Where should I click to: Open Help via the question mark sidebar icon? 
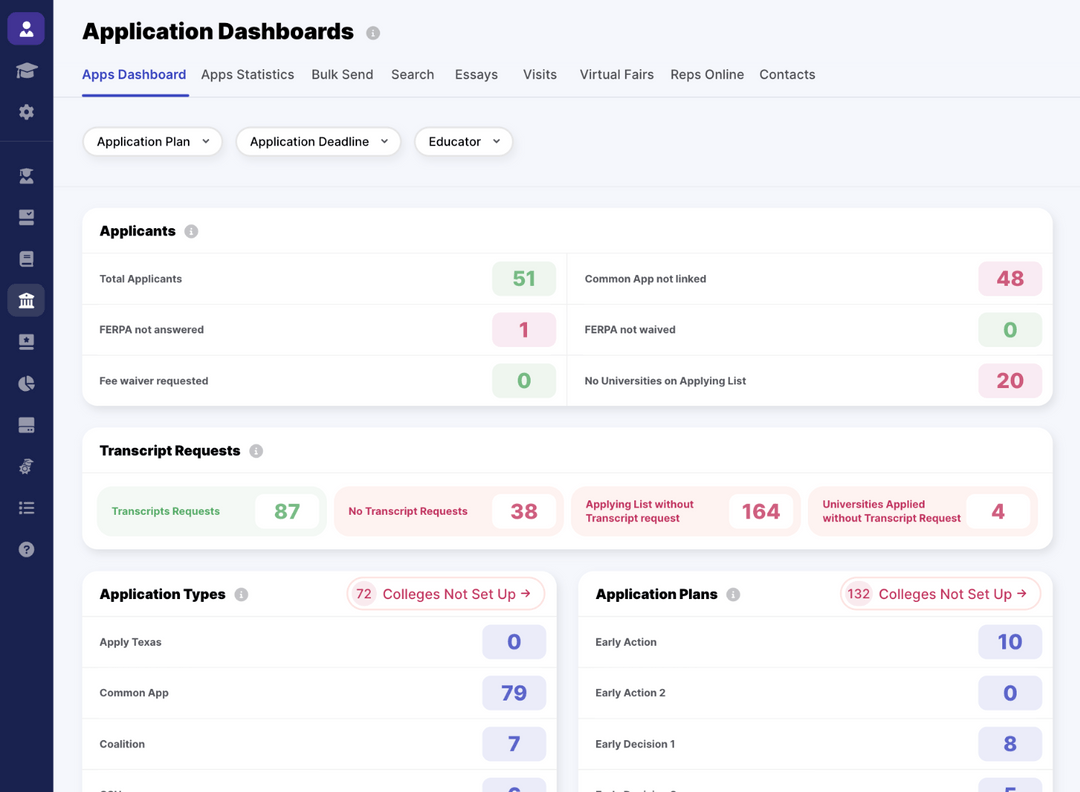coord(26,549)
